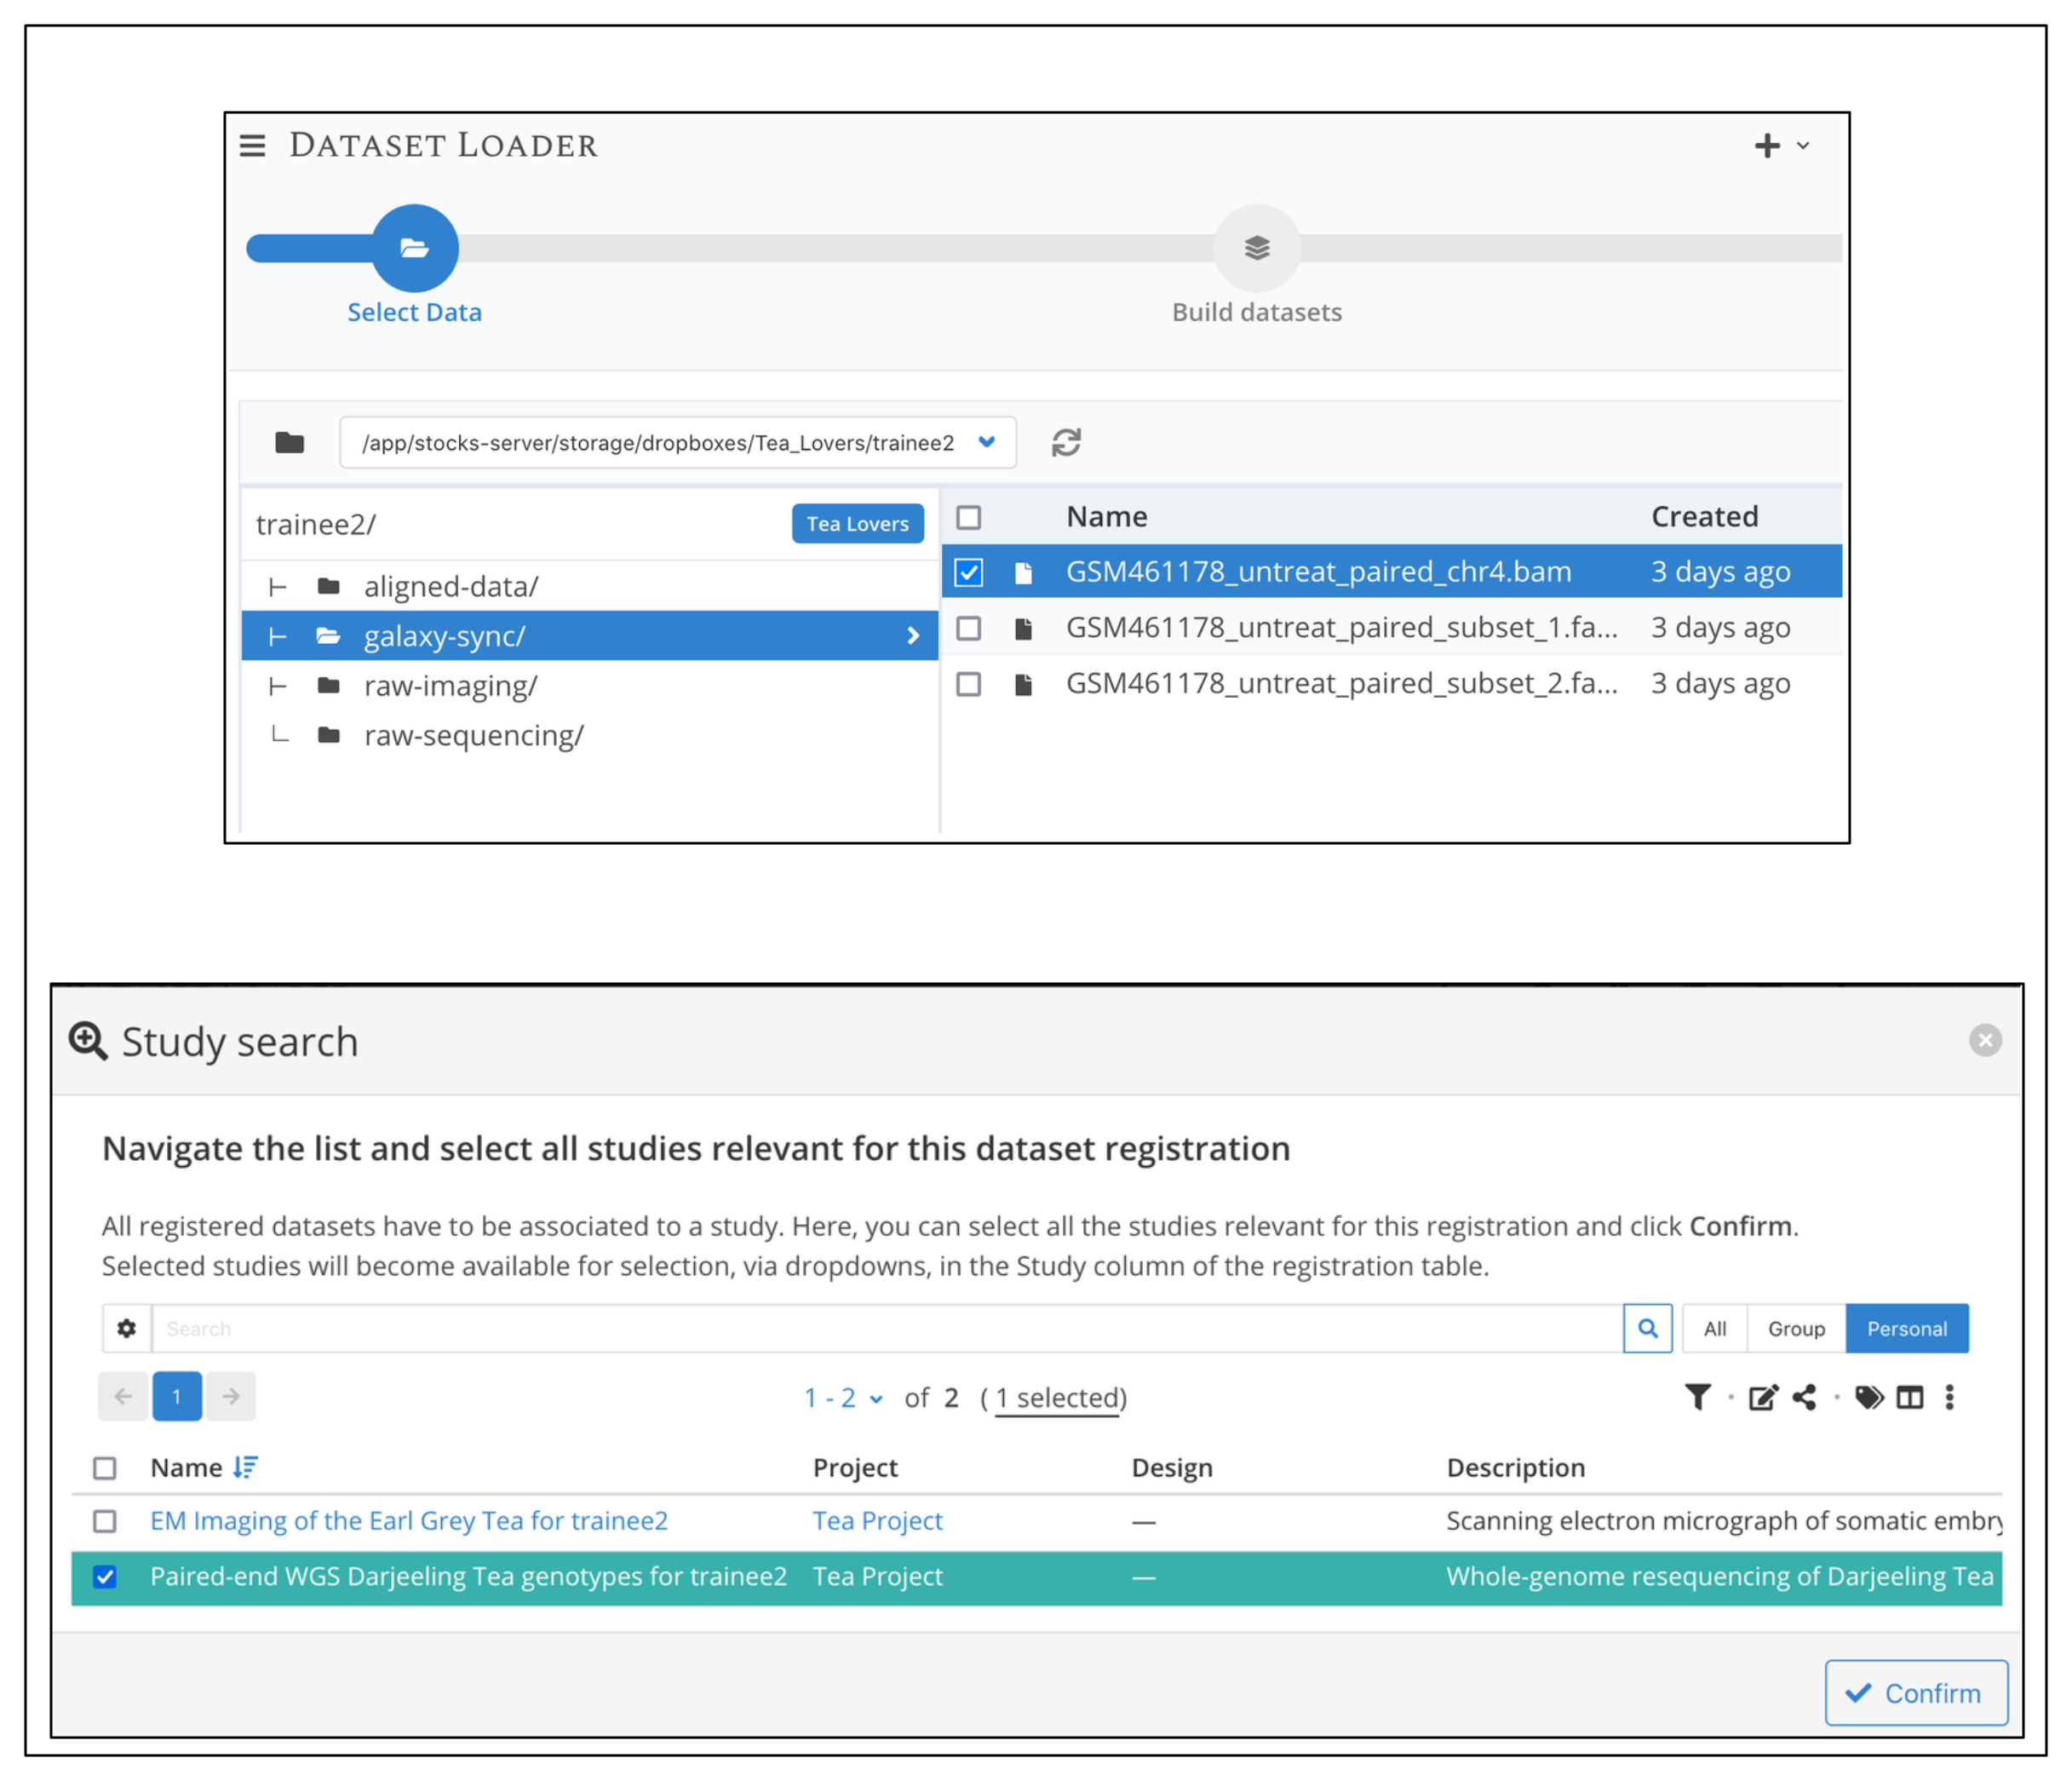Image resolution: width=2072 pixels, height=1781 pixels.
Task: Click the 1 selected link
Action: [x=1057, y=1398]
